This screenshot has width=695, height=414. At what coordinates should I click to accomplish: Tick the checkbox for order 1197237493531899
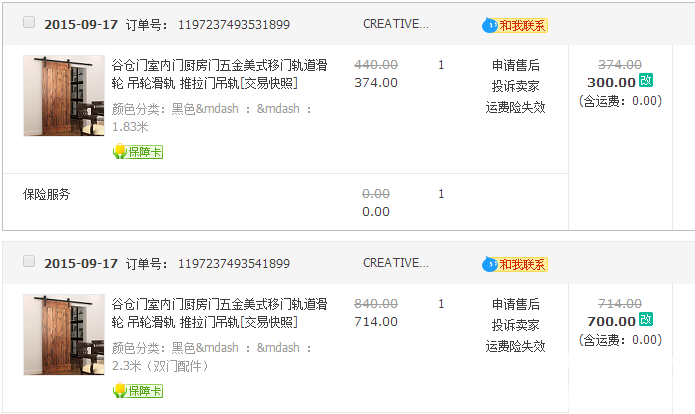(28, 23)
